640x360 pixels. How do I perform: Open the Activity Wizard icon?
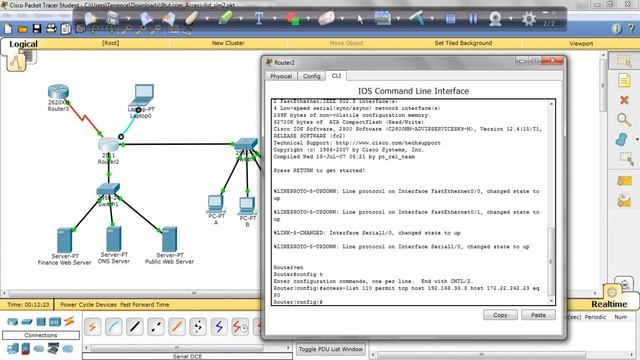(x=66, y=29)
